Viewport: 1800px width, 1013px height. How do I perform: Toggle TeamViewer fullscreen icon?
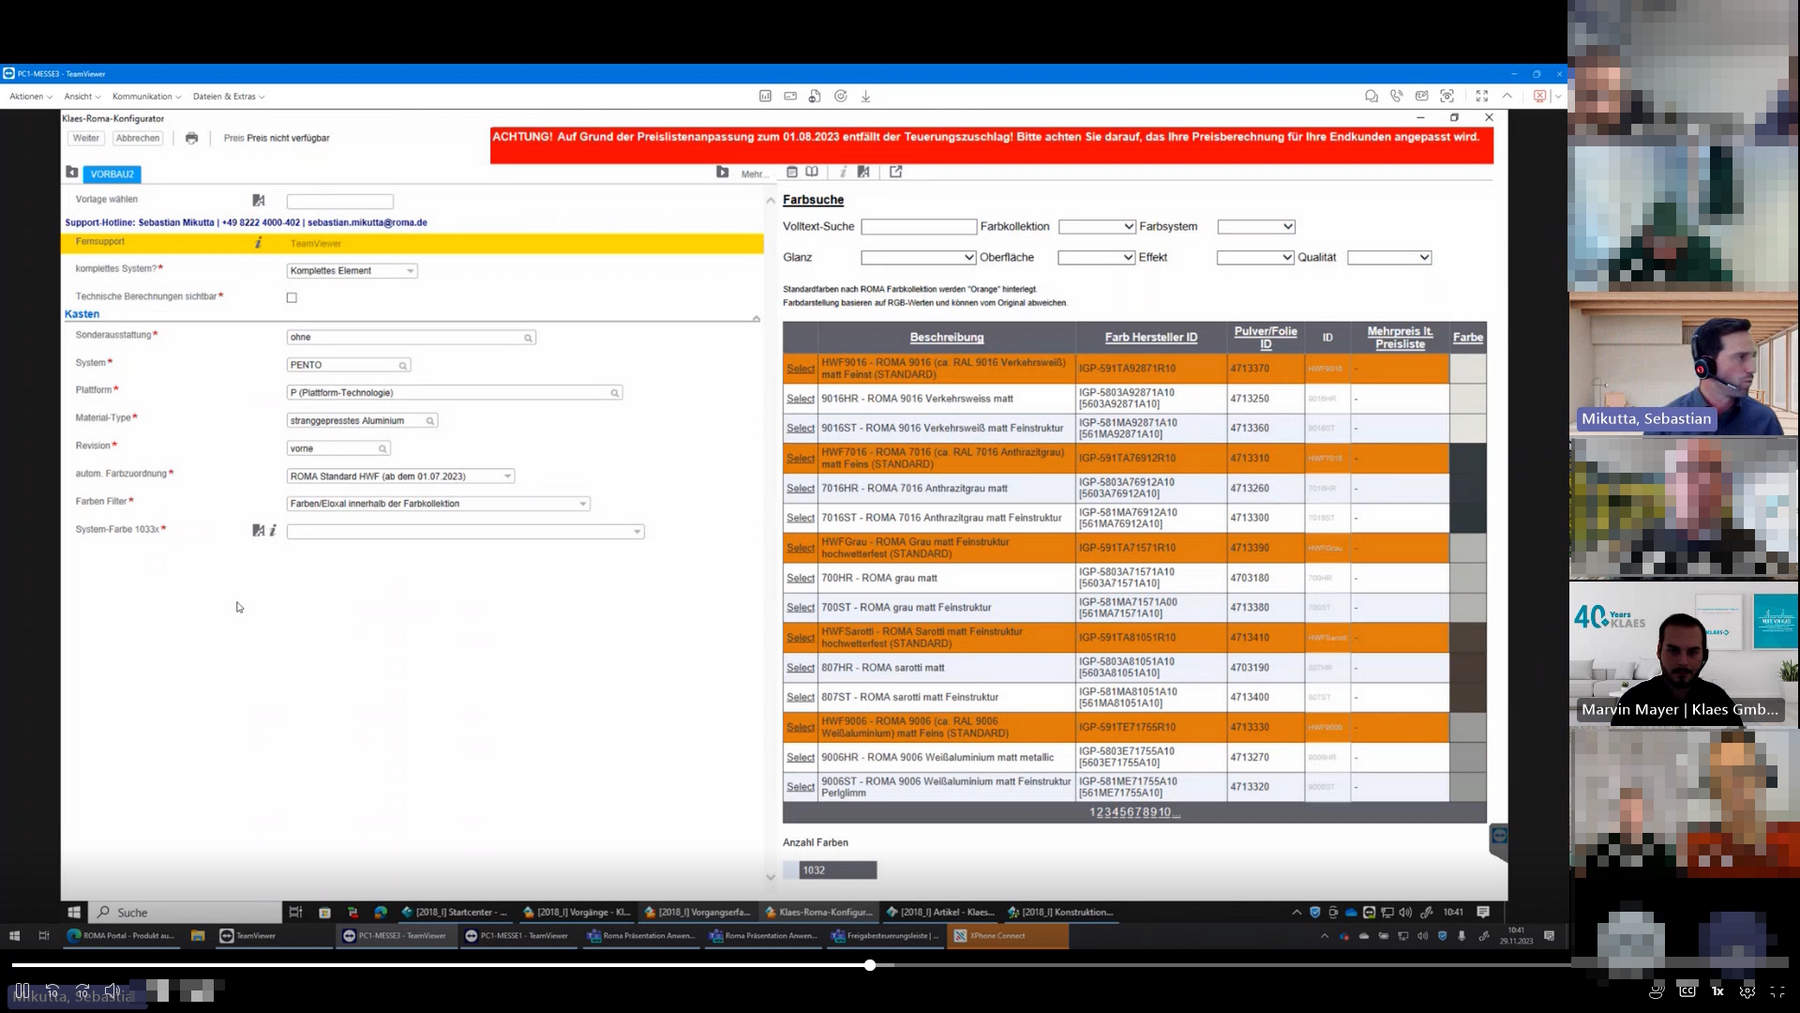pyautogui.click(x=1482, y=96)
